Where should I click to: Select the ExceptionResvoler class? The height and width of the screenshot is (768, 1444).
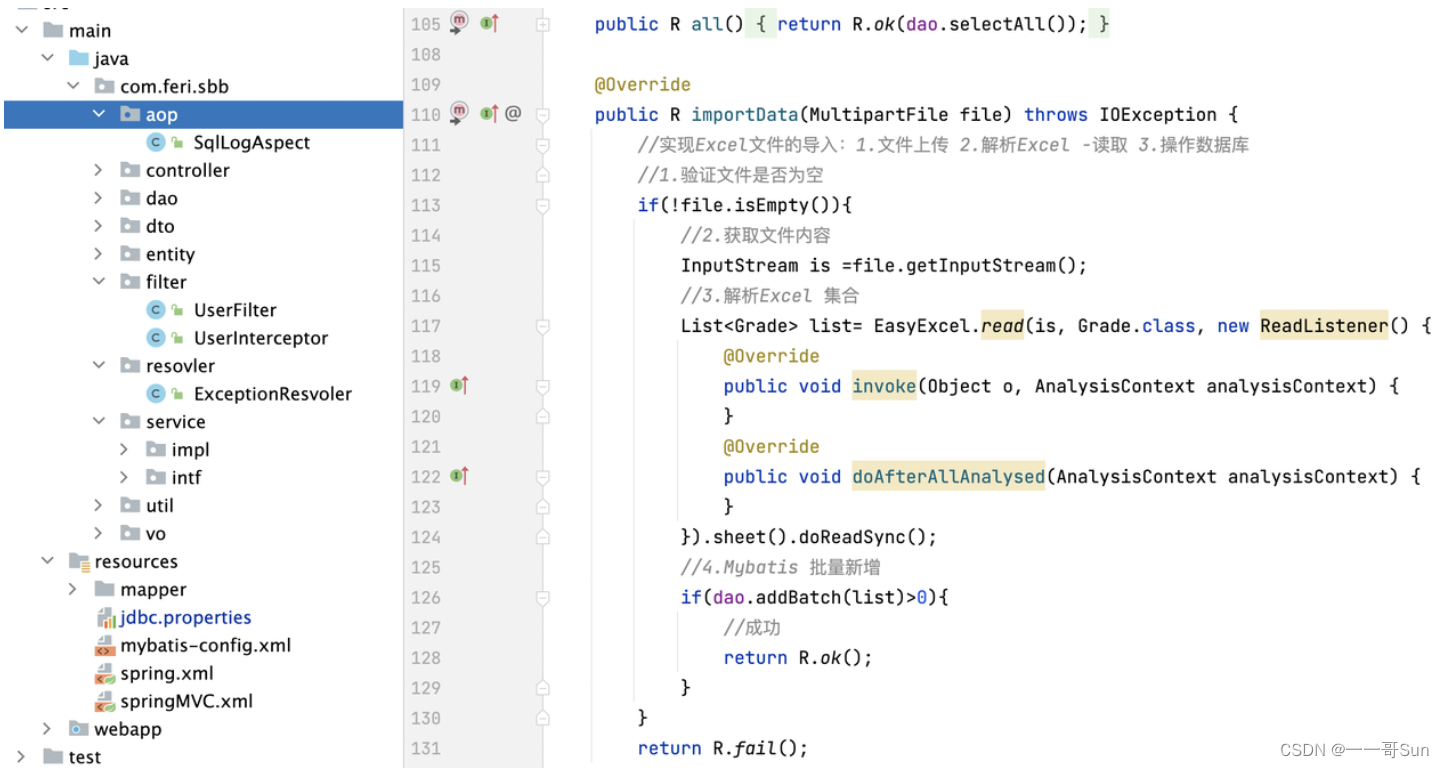coord(272,394)
